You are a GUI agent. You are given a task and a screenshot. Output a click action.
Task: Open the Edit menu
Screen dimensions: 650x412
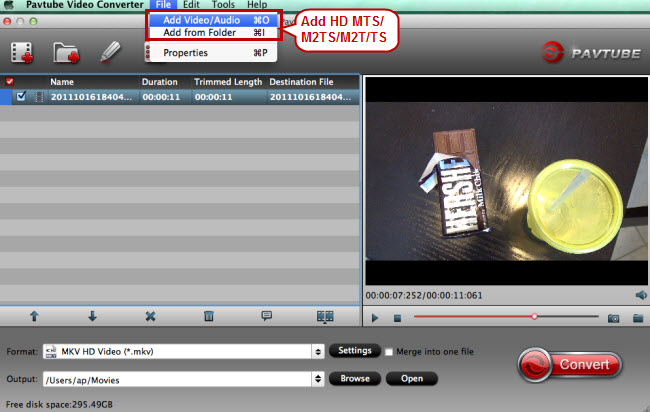(x=191, y=5)
